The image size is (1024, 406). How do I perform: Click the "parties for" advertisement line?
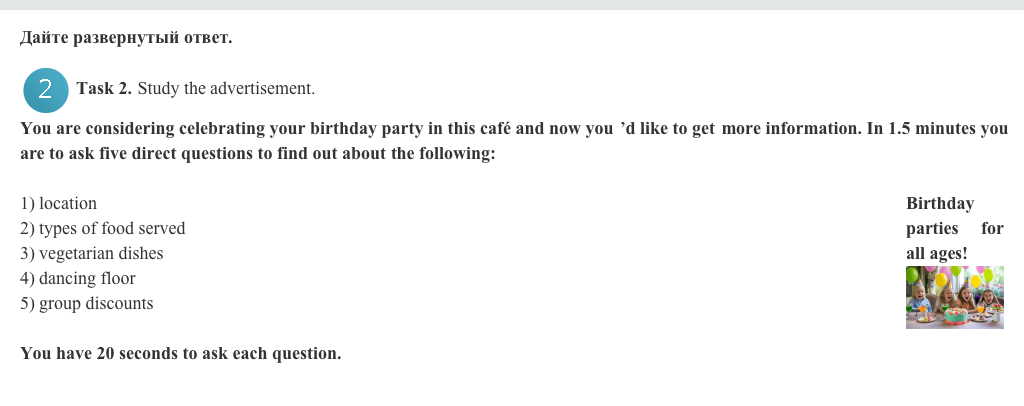[x=954, y=229]
